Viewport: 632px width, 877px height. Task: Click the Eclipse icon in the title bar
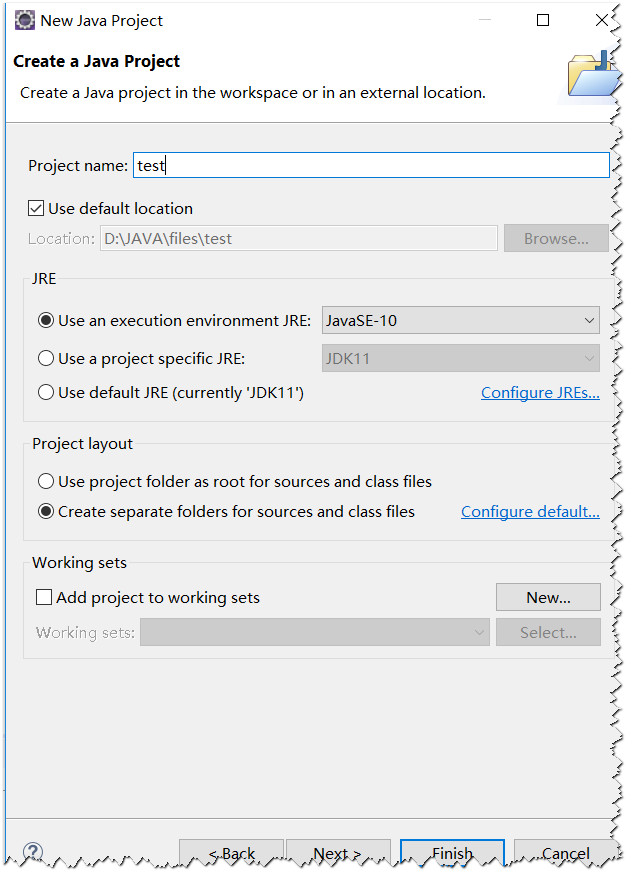(24, 19)
